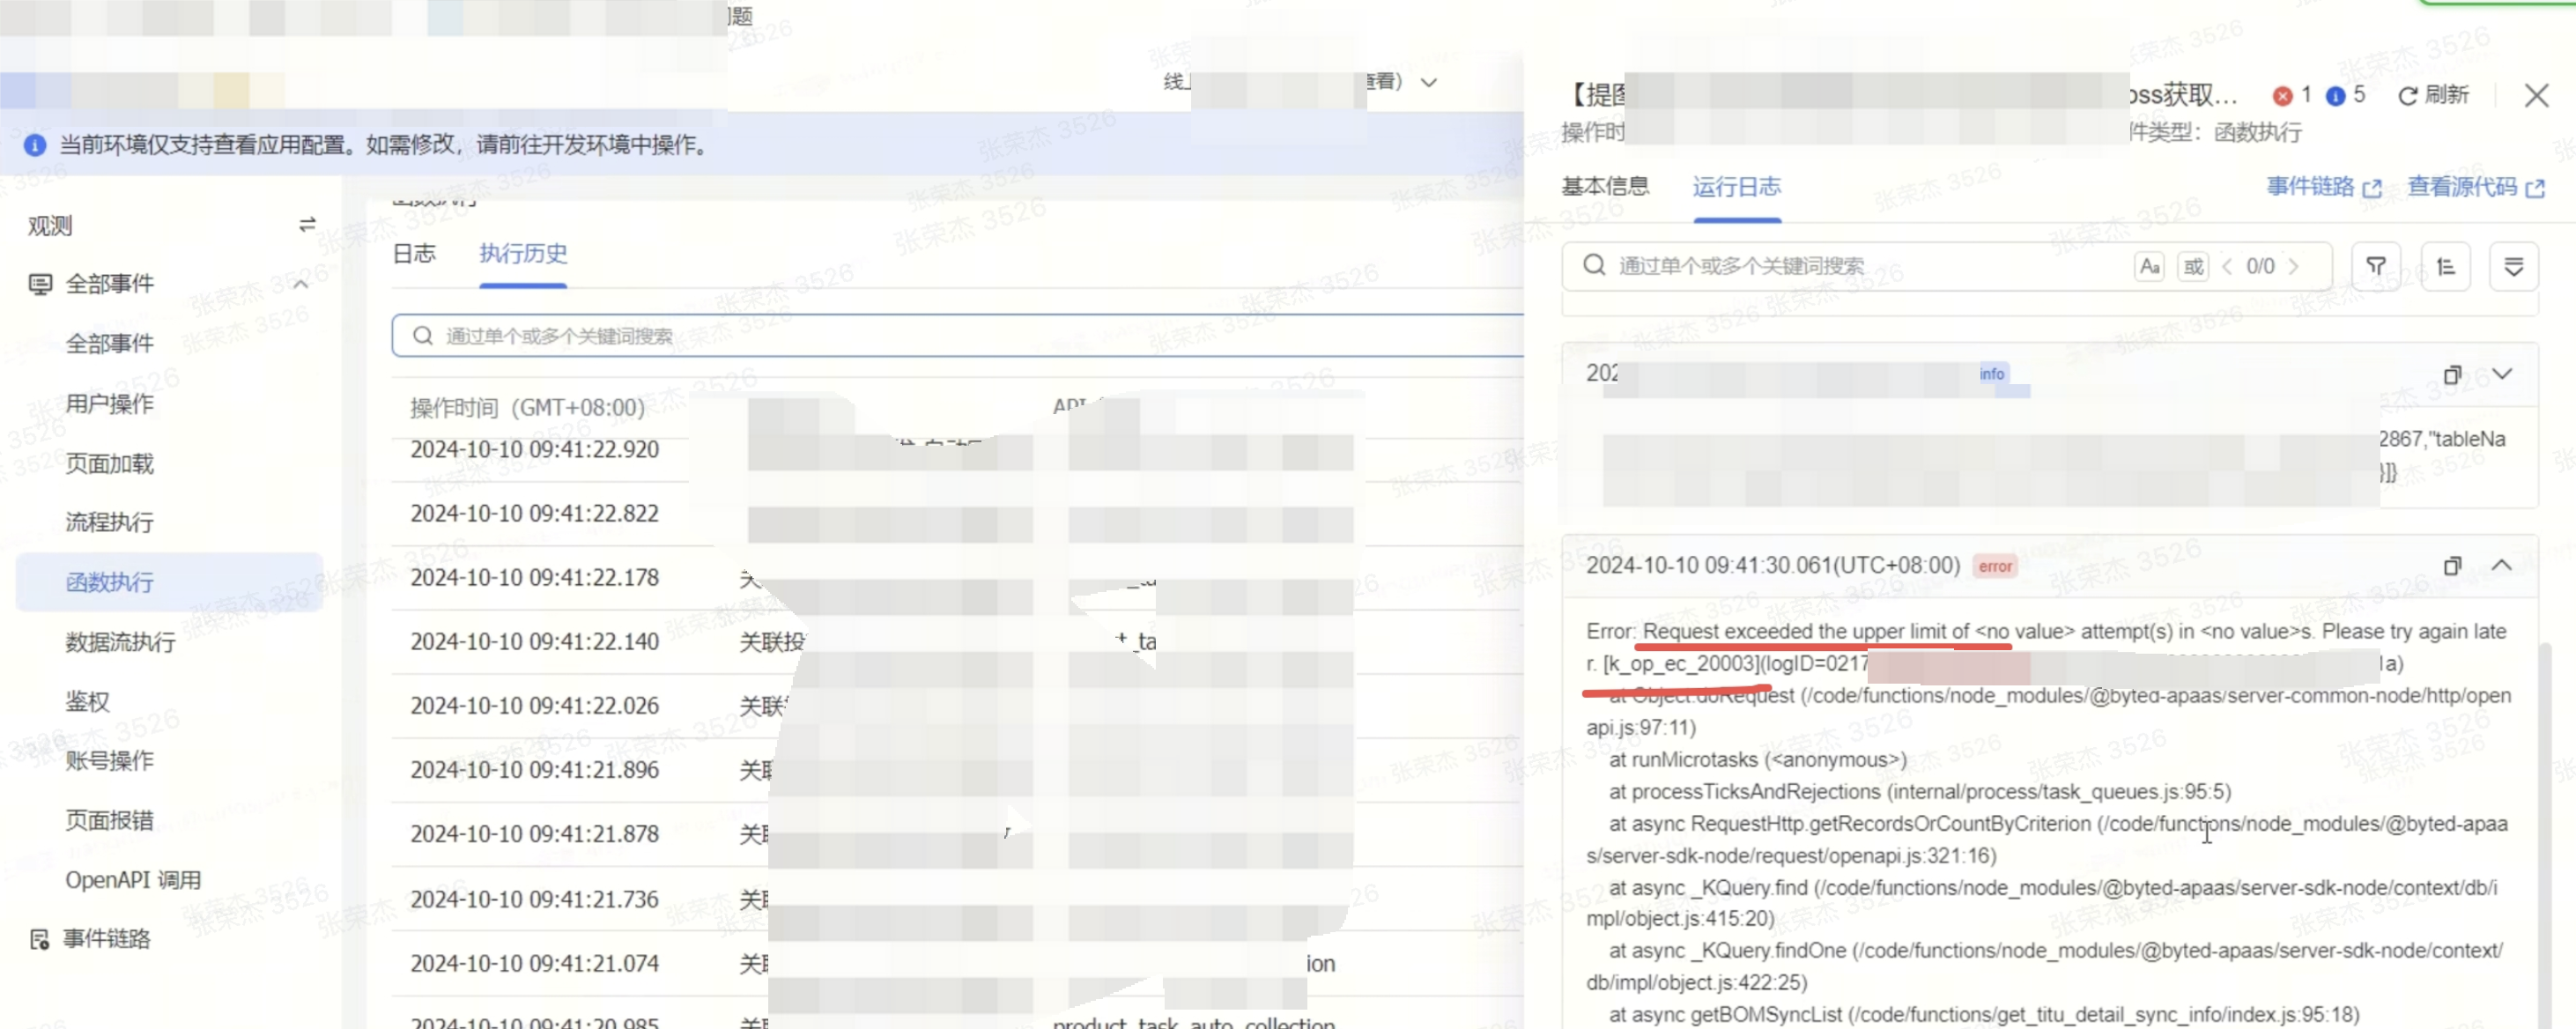Click the 事件链路 sidebar icon
Screen dimensions: 2576x1029
[39, 939]
